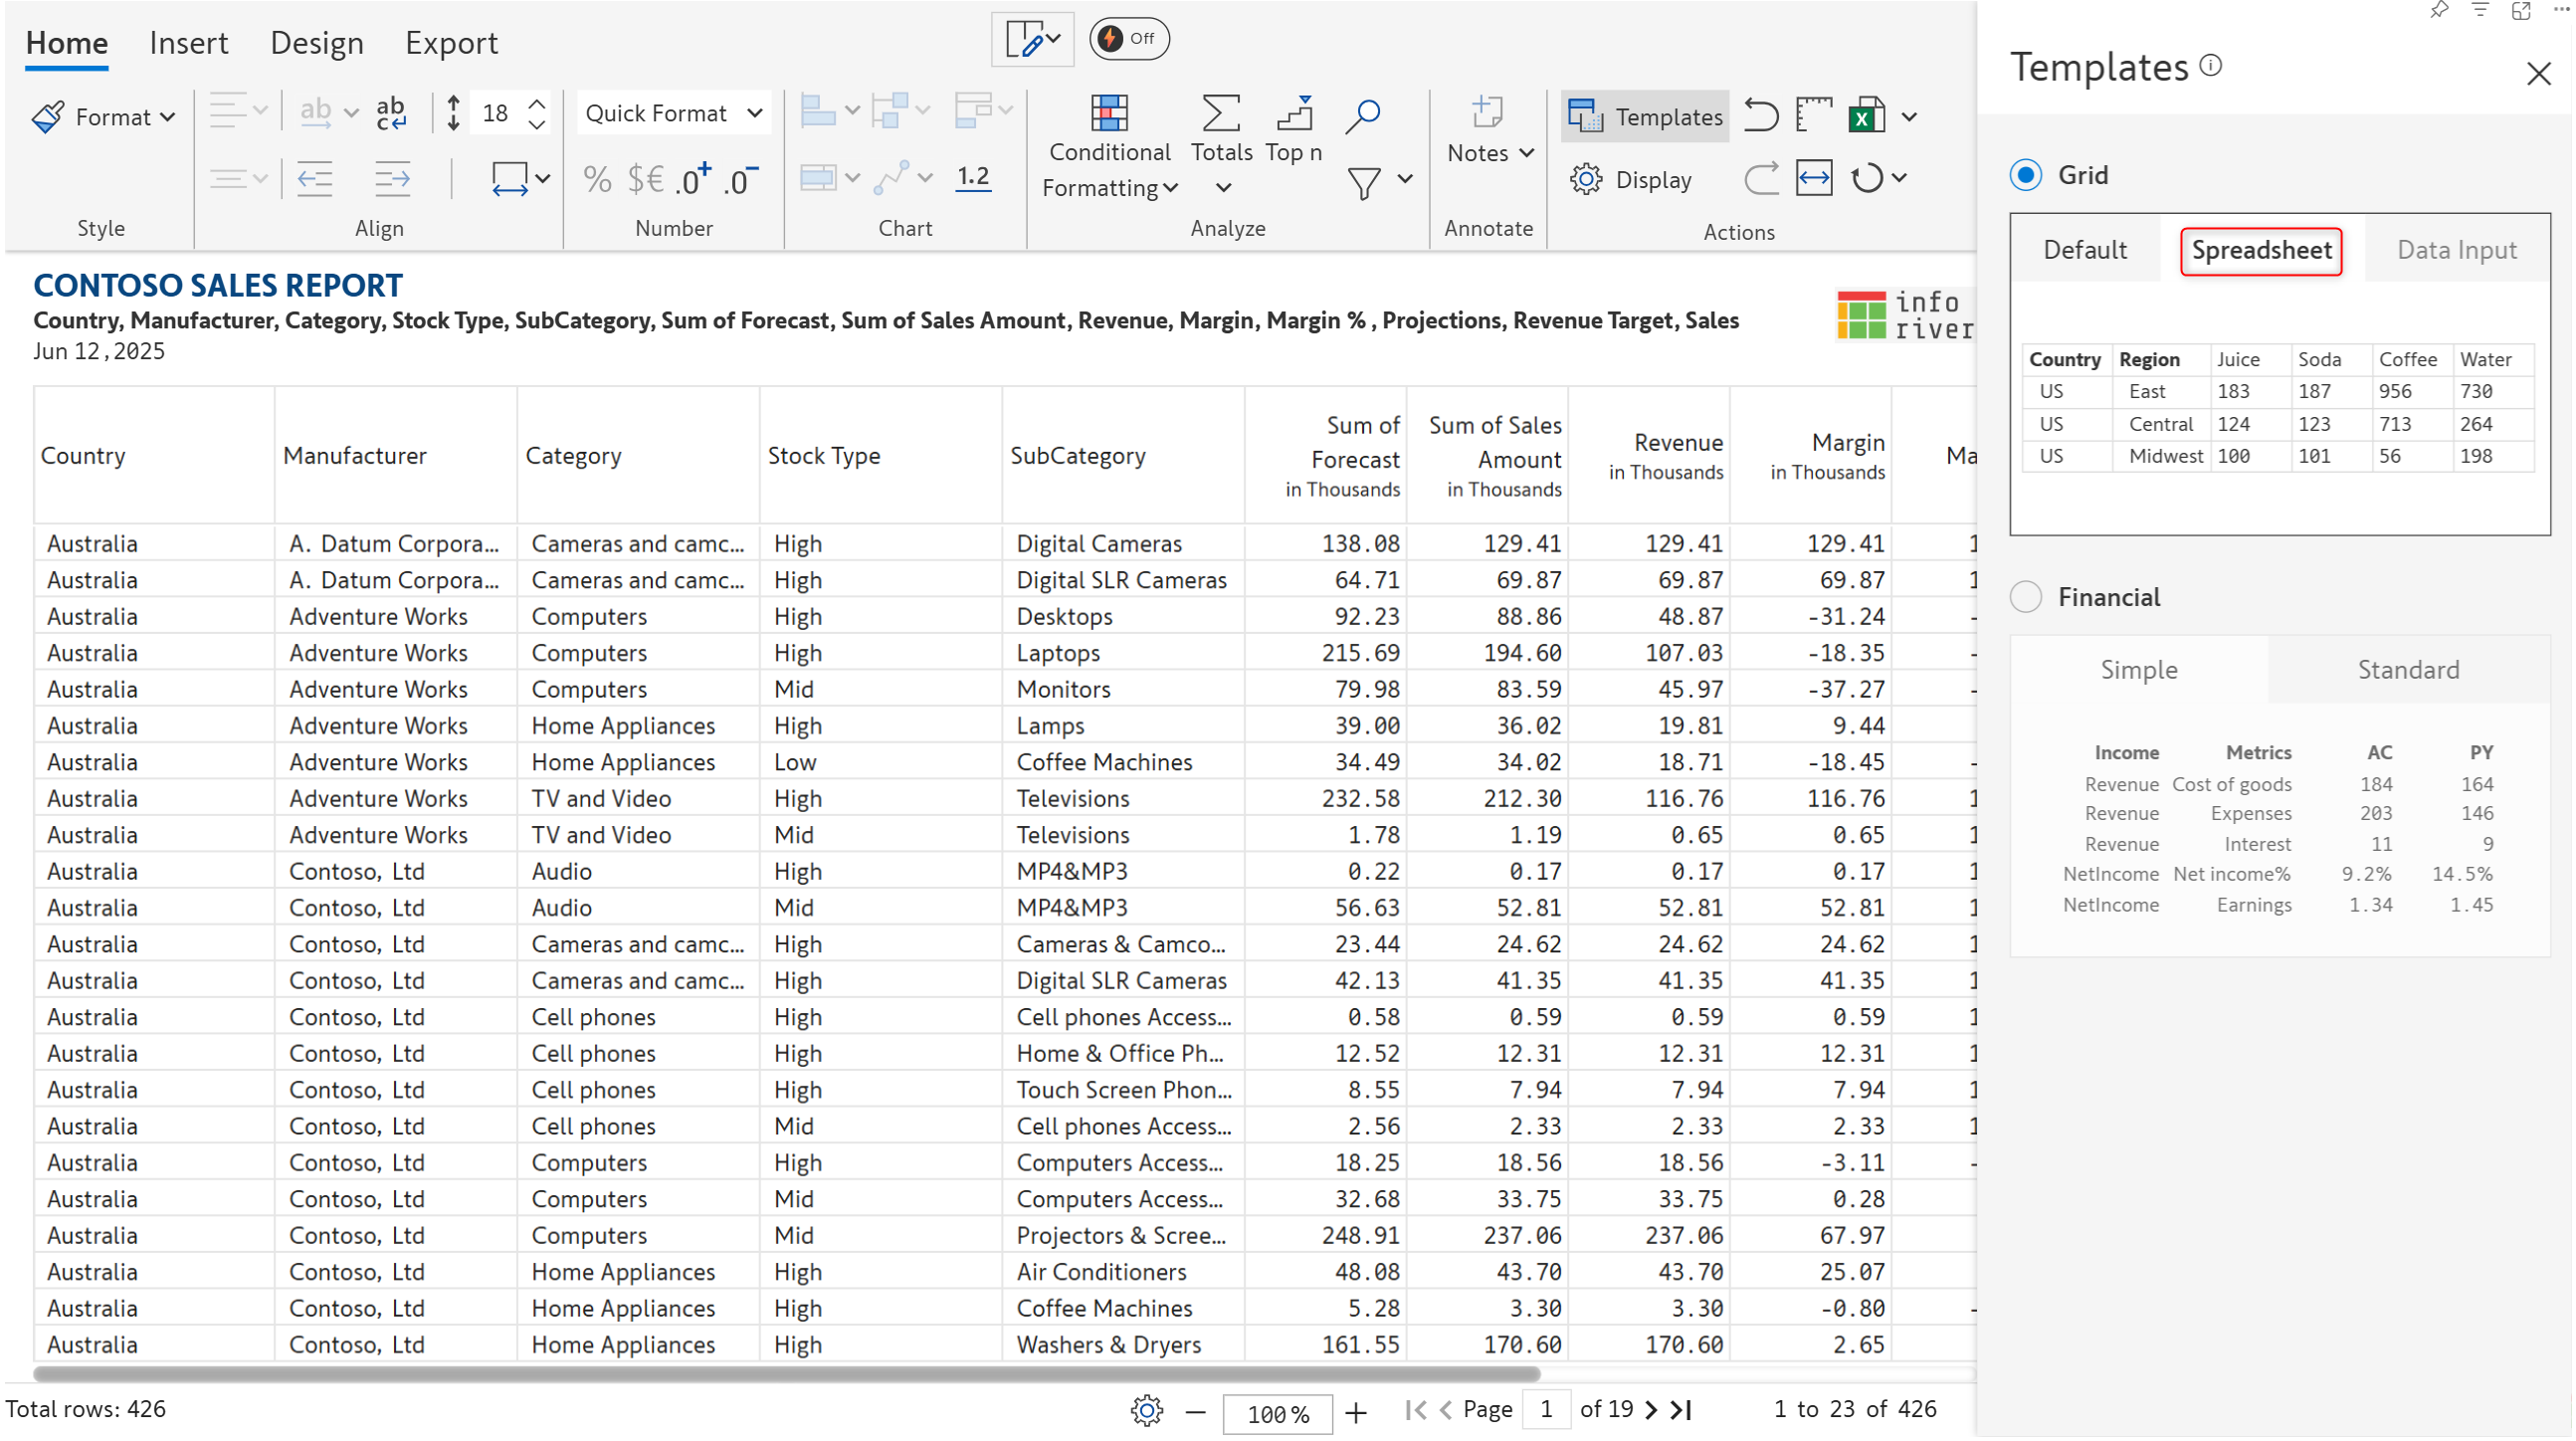This screenshot has height=1441, width=2576.
Task: Click the Top n ranking icon
Action: [x=1295, y=114]
